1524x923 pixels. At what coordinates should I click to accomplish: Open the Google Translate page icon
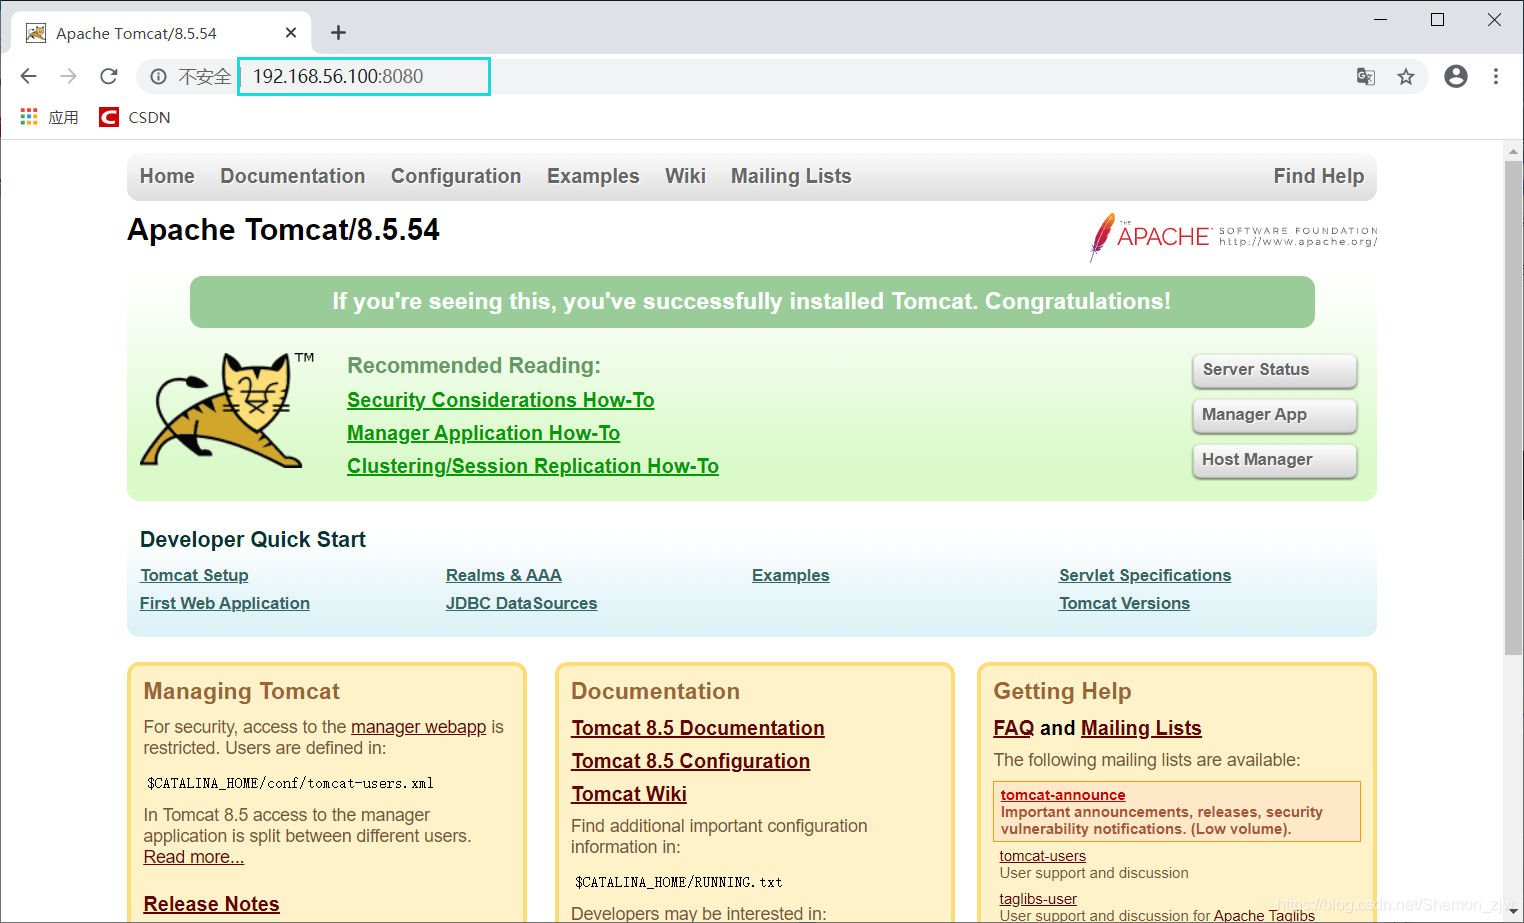tap(1365, 76)
